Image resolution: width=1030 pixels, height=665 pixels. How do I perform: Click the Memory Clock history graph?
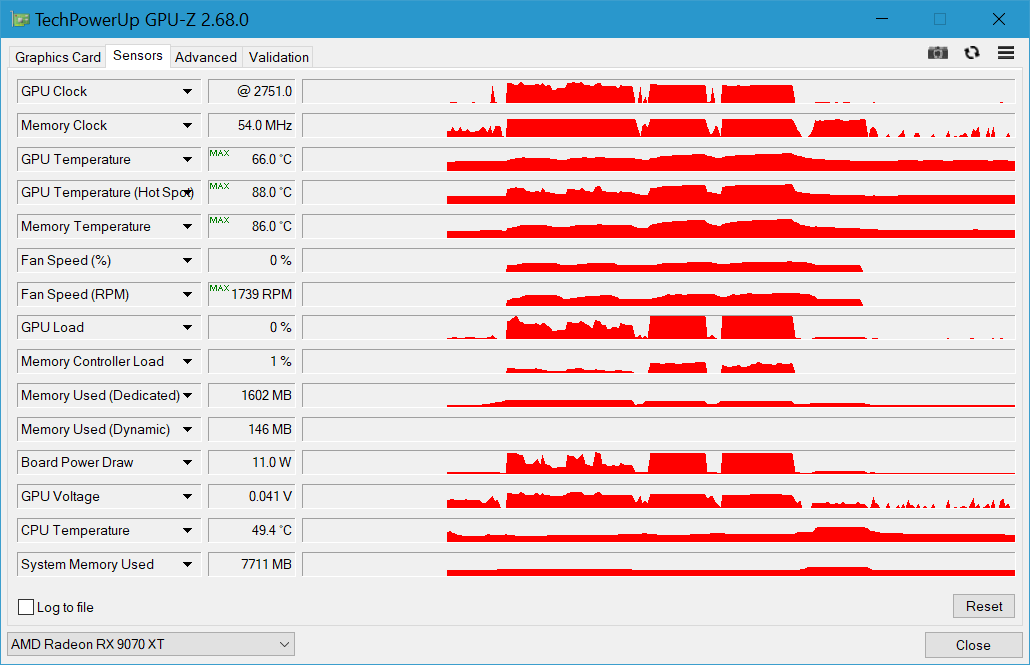[659, 126]
